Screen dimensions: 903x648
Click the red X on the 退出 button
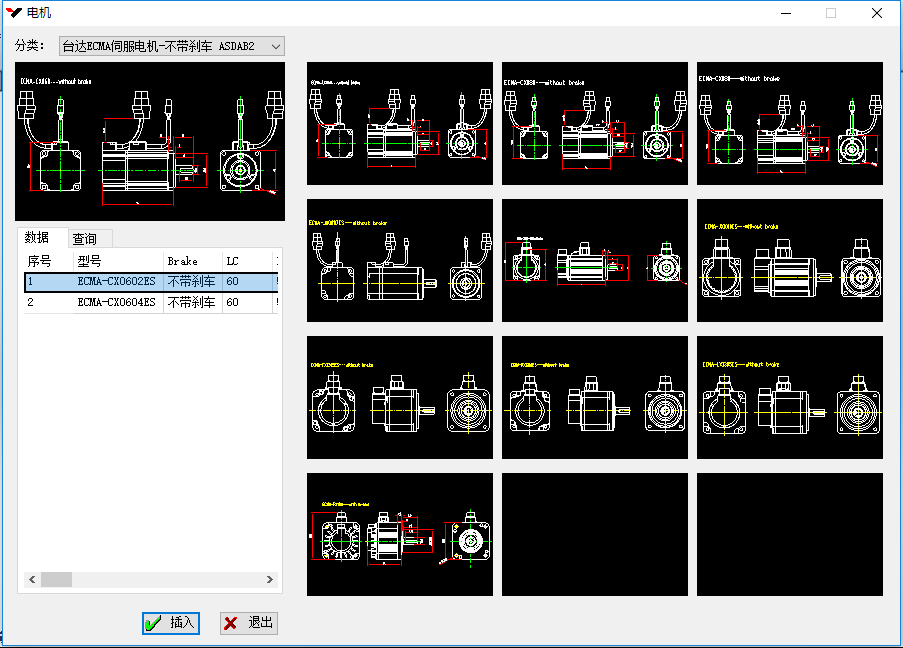click(x=231, y=623)
